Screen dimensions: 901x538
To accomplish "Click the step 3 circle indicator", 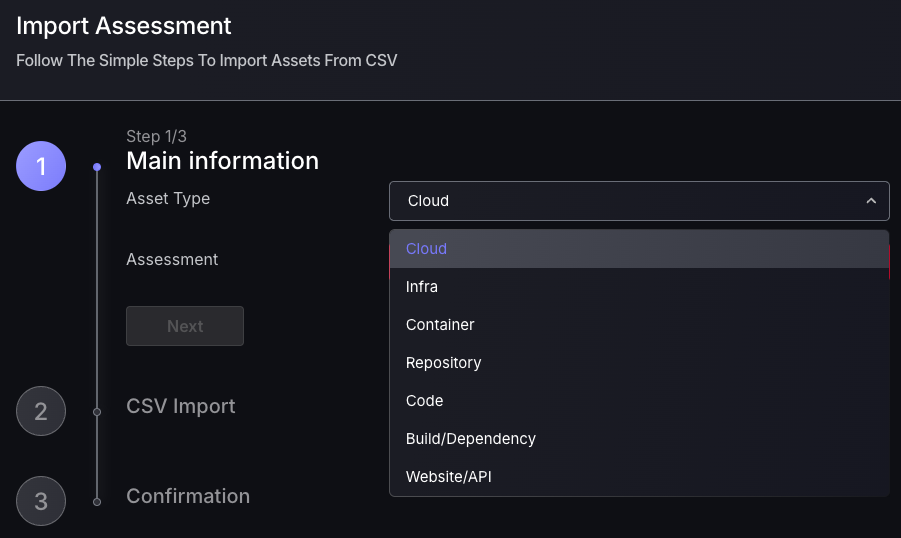I will 41,501.
